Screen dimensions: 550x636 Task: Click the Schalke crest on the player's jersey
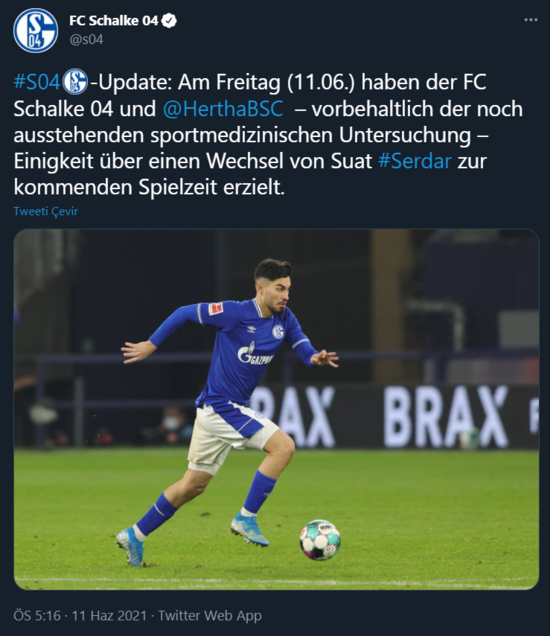278,332
